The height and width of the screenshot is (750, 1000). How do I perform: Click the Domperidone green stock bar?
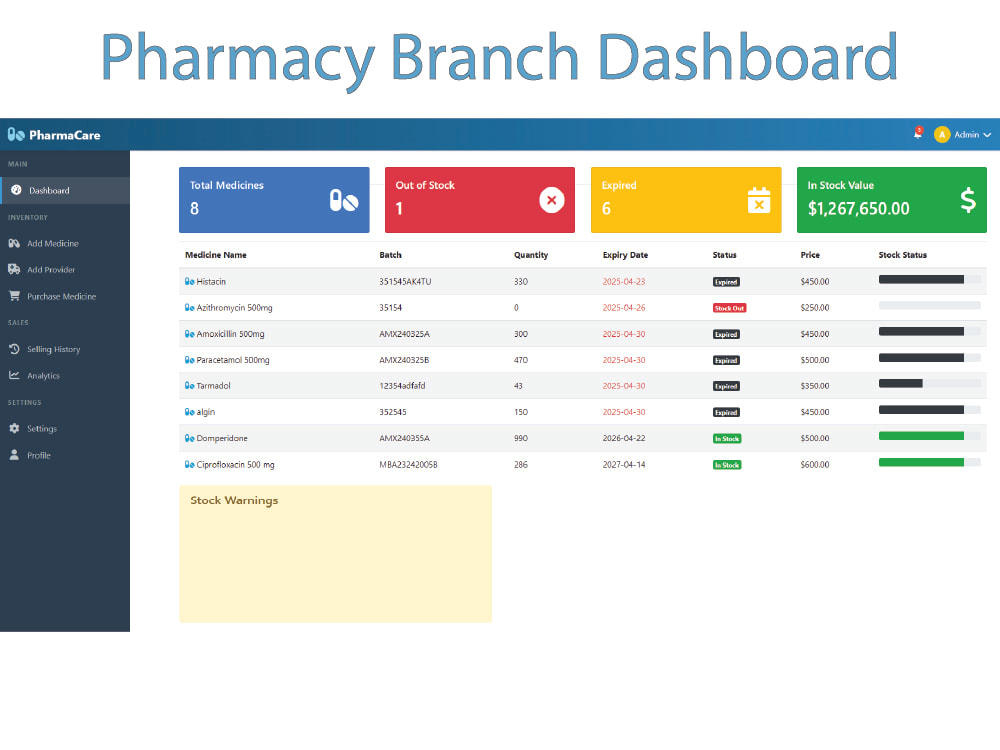921,436
